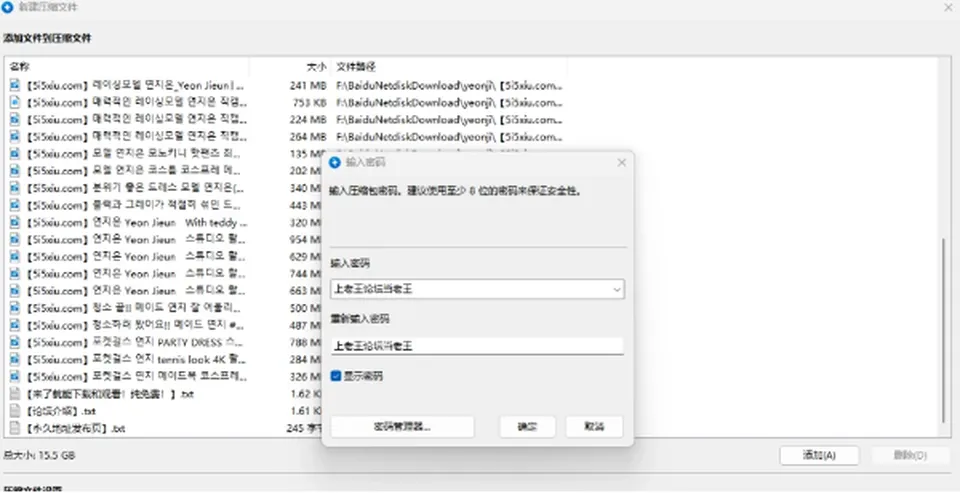The height and width of the screenshot is (493, 960).
Task: Click the file icon of the 500 MB video
Action: coord(15,307)
